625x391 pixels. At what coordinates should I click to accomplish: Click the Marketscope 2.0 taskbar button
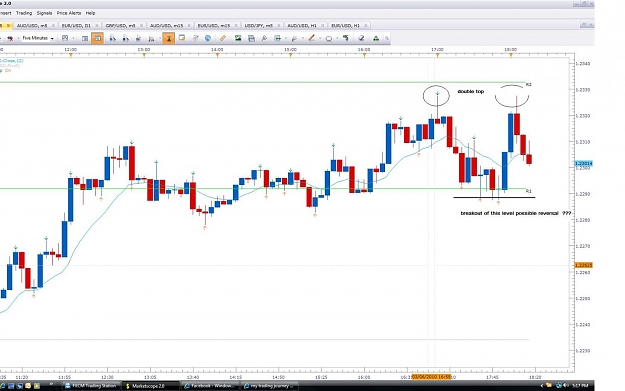click(x=151, y=385)
